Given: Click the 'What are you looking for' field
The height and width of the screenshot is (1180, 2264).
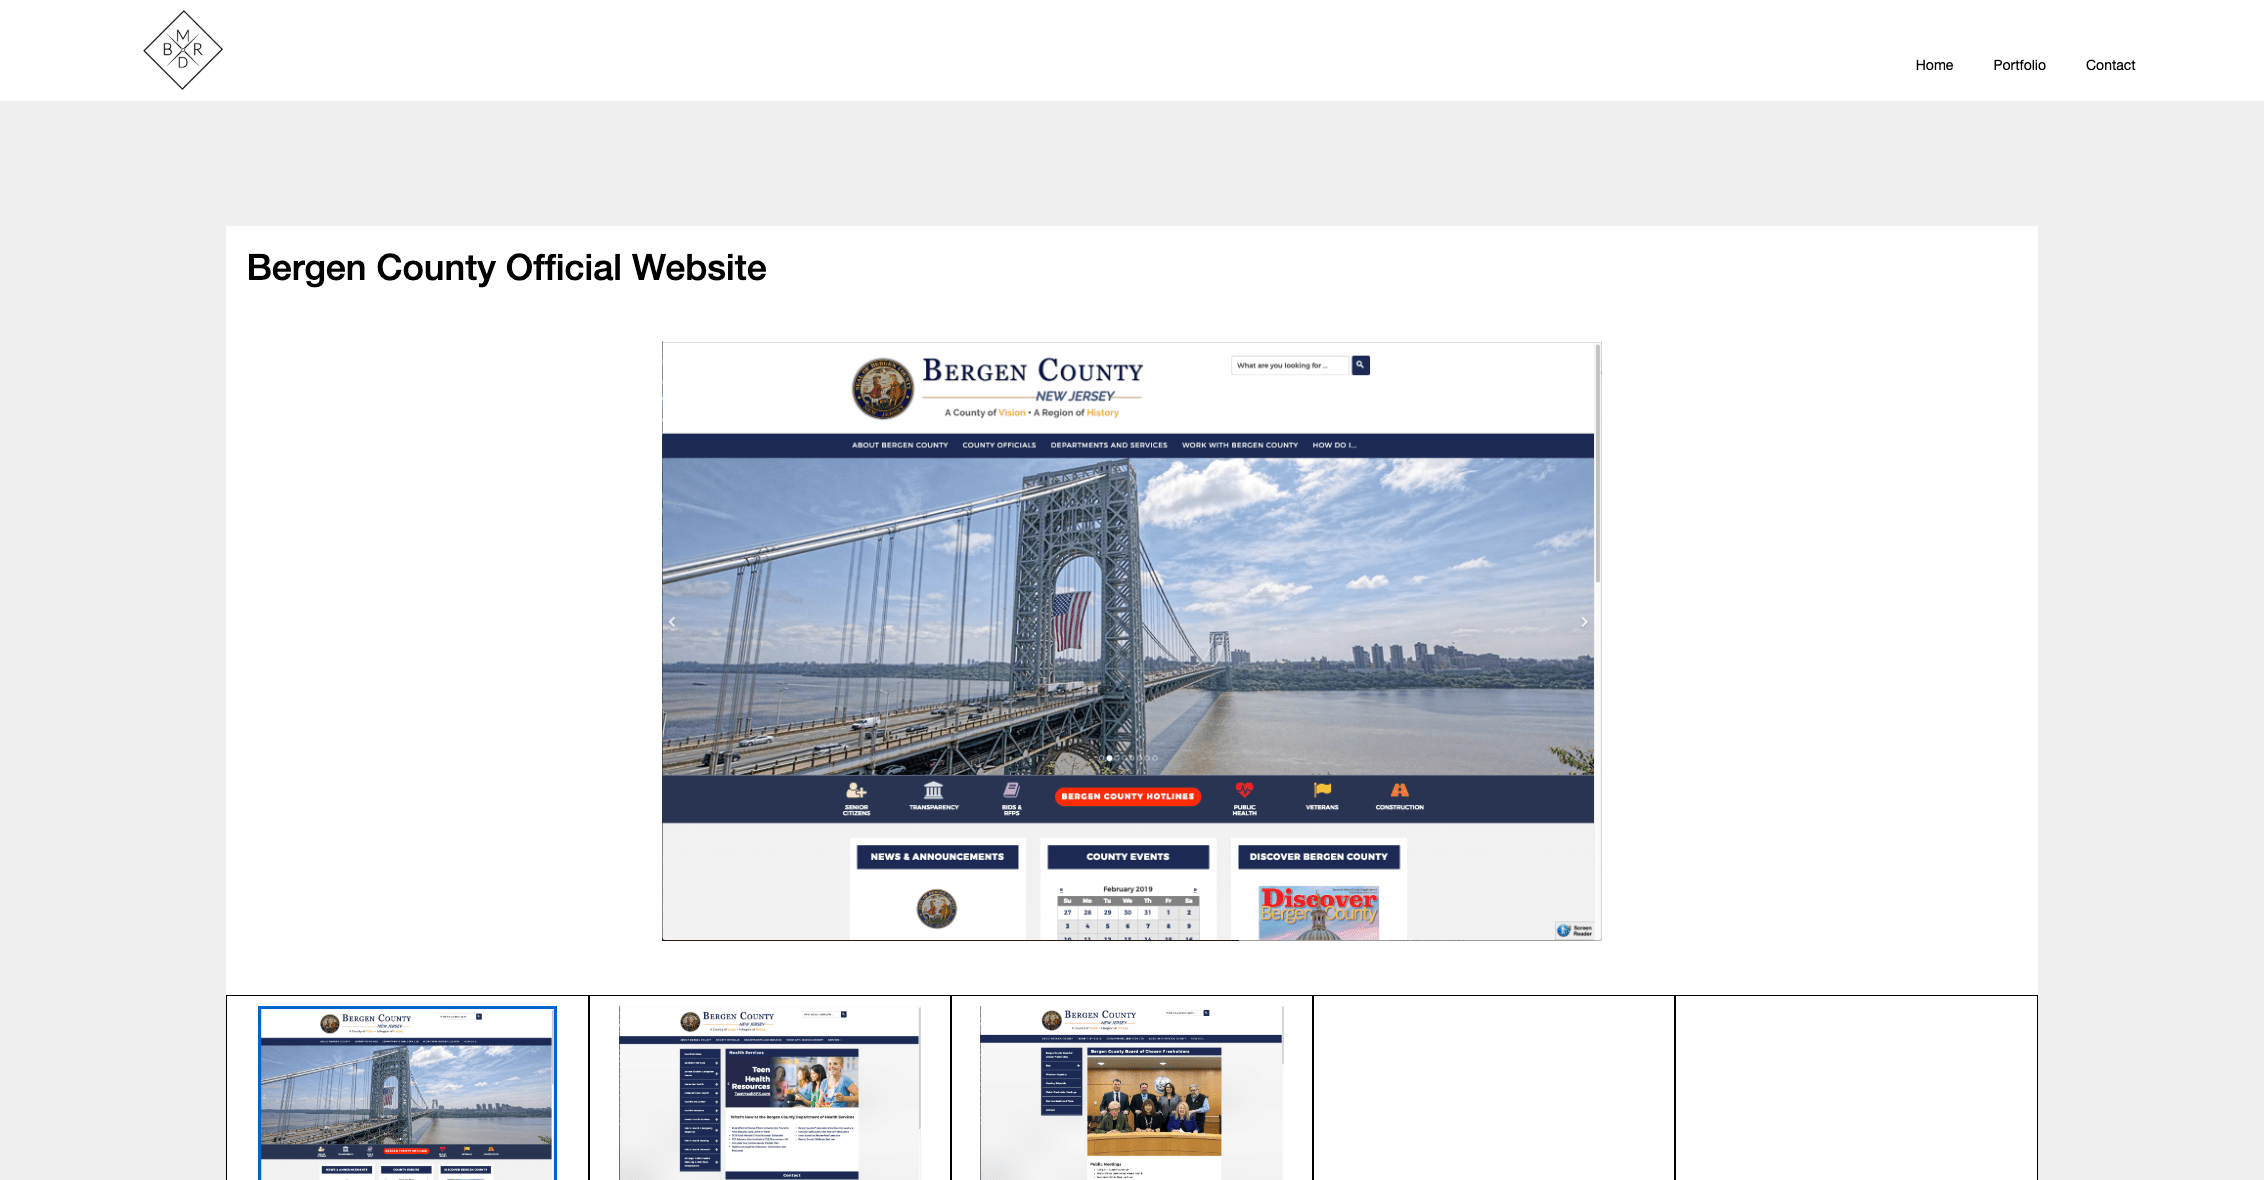Looking at the screenshot, I should point(1289,365).
